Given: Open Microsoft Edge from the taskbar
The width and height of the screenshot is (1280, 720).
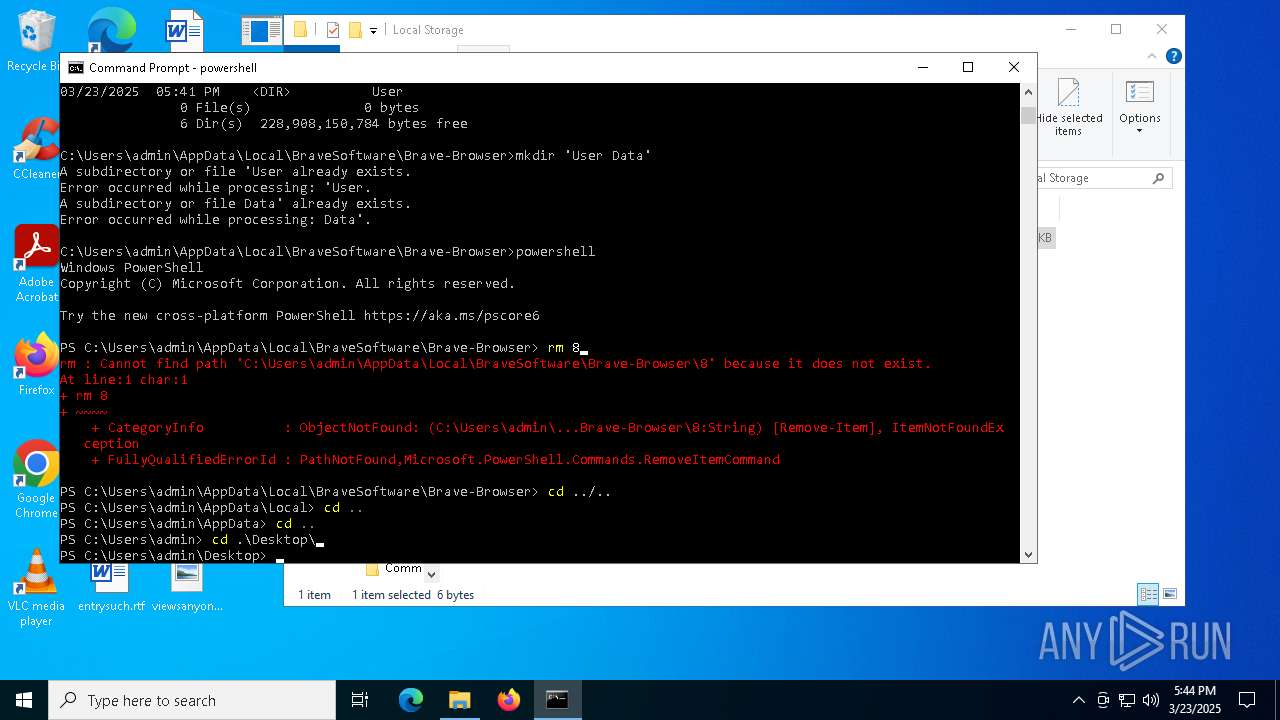Looking at the screenshot, I should pos(411,700).
